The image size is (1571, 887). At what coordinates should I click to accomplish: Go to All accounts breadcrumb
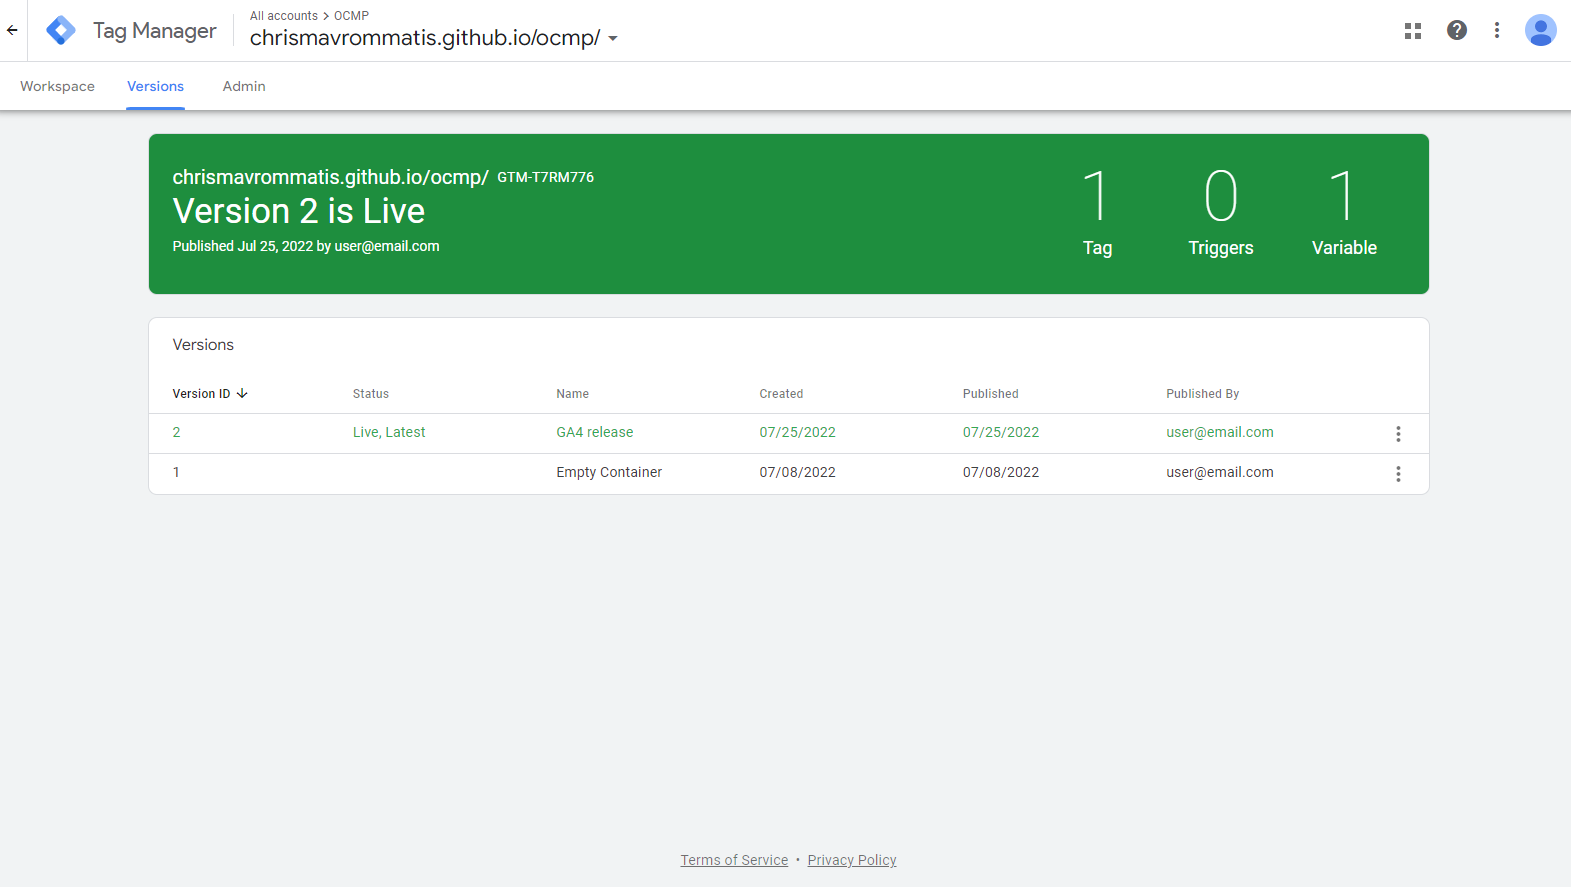pyautogui.click(x=284, y=16)
